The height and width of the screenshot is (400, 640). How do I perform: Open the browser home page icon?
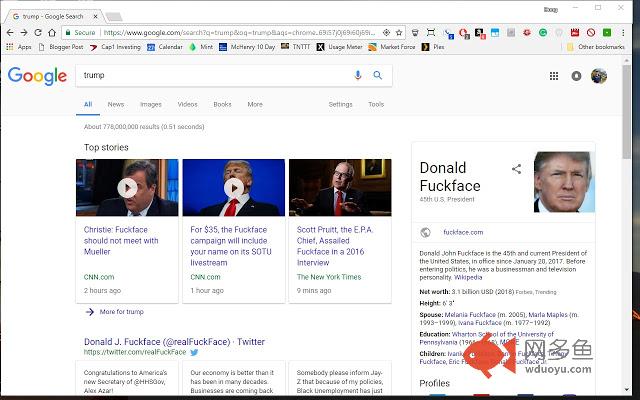pyautogui.click(x=52, y=32)
